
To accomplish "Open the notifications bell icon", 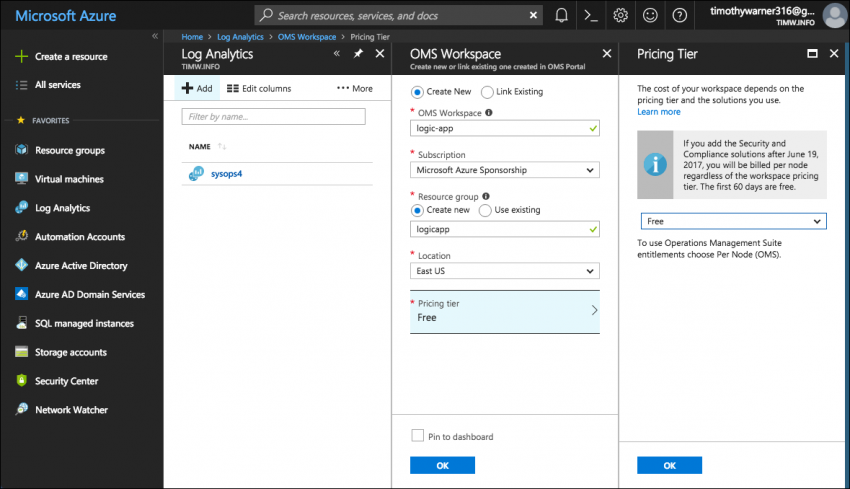I will tap(561, 15).
